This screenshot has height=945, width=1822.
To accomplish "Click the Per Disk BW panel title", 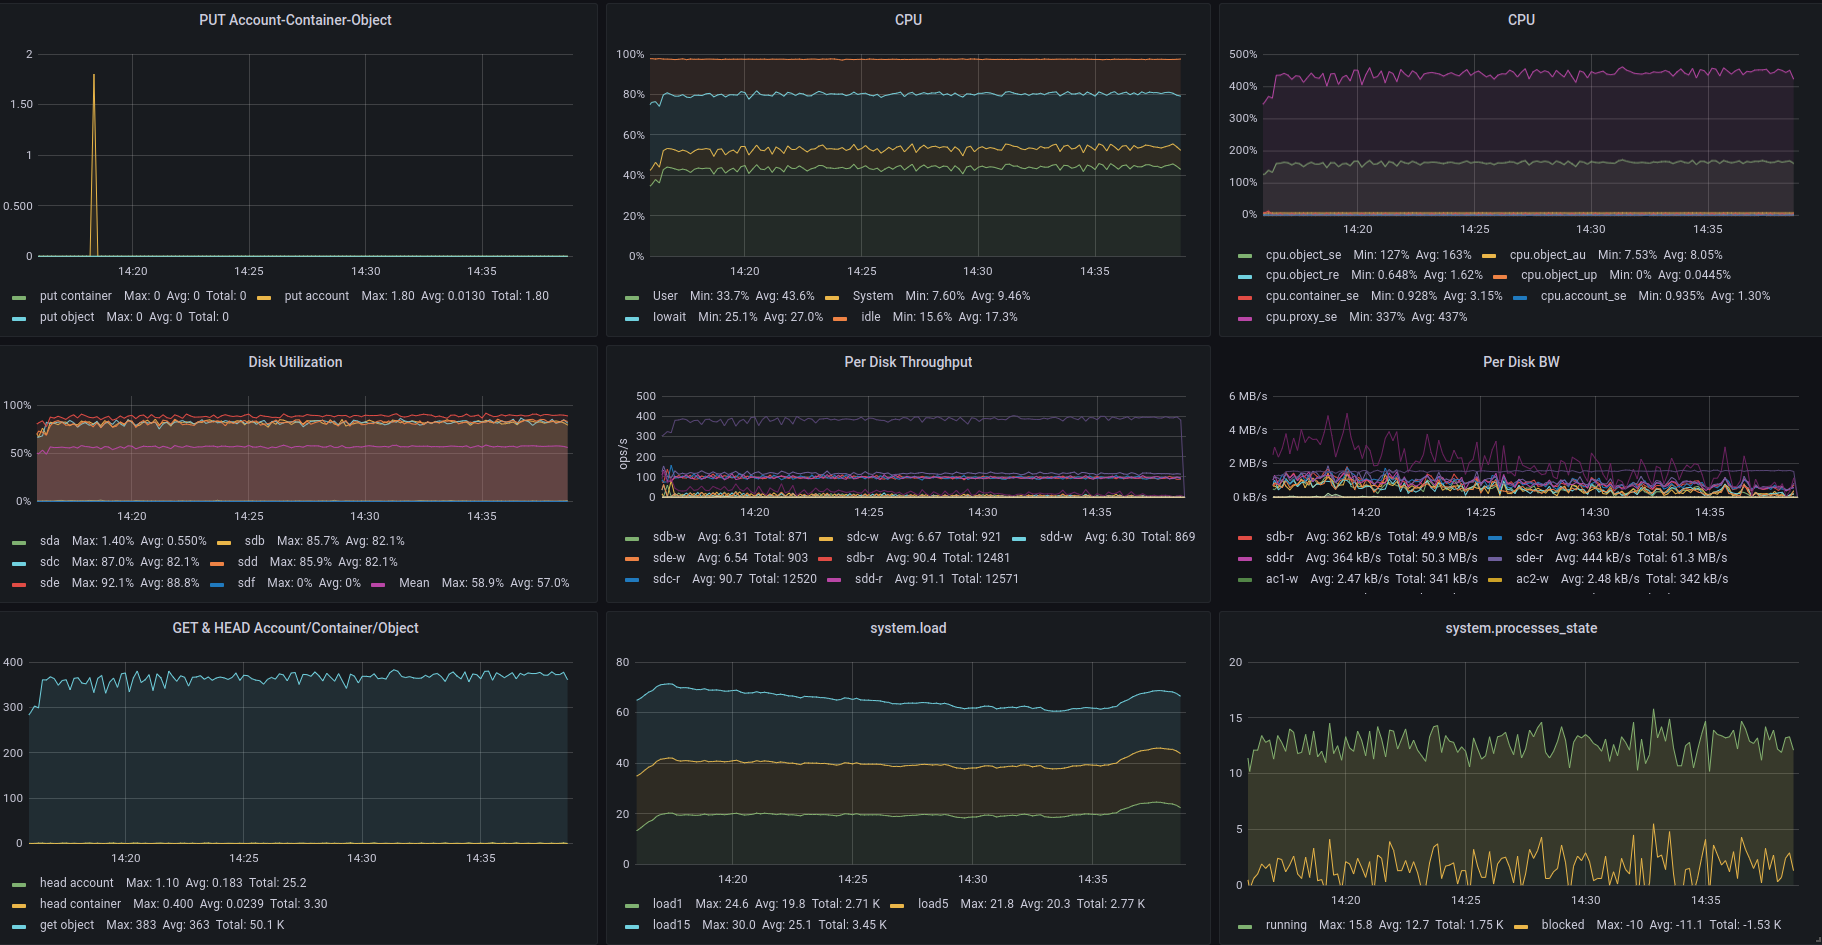I will coord(1520,362).
